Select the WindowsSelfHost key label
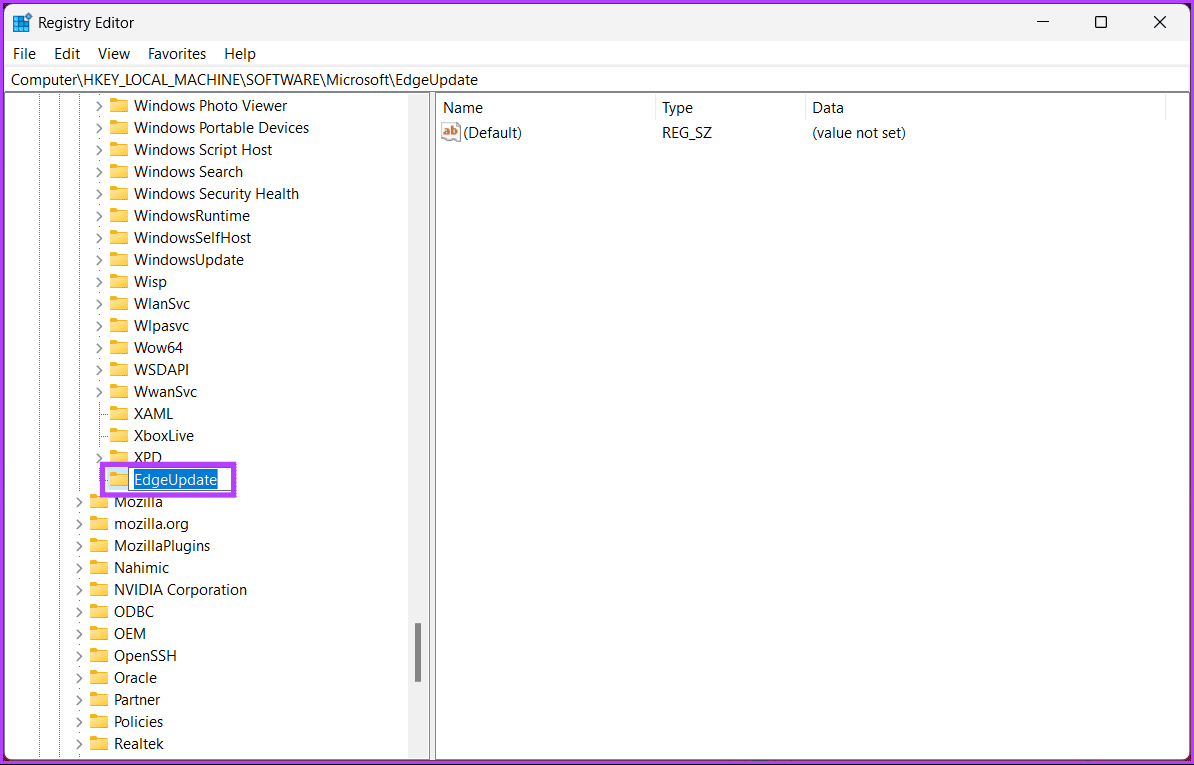Viewport: 1194px width, 765px height. tap(193, 238)
